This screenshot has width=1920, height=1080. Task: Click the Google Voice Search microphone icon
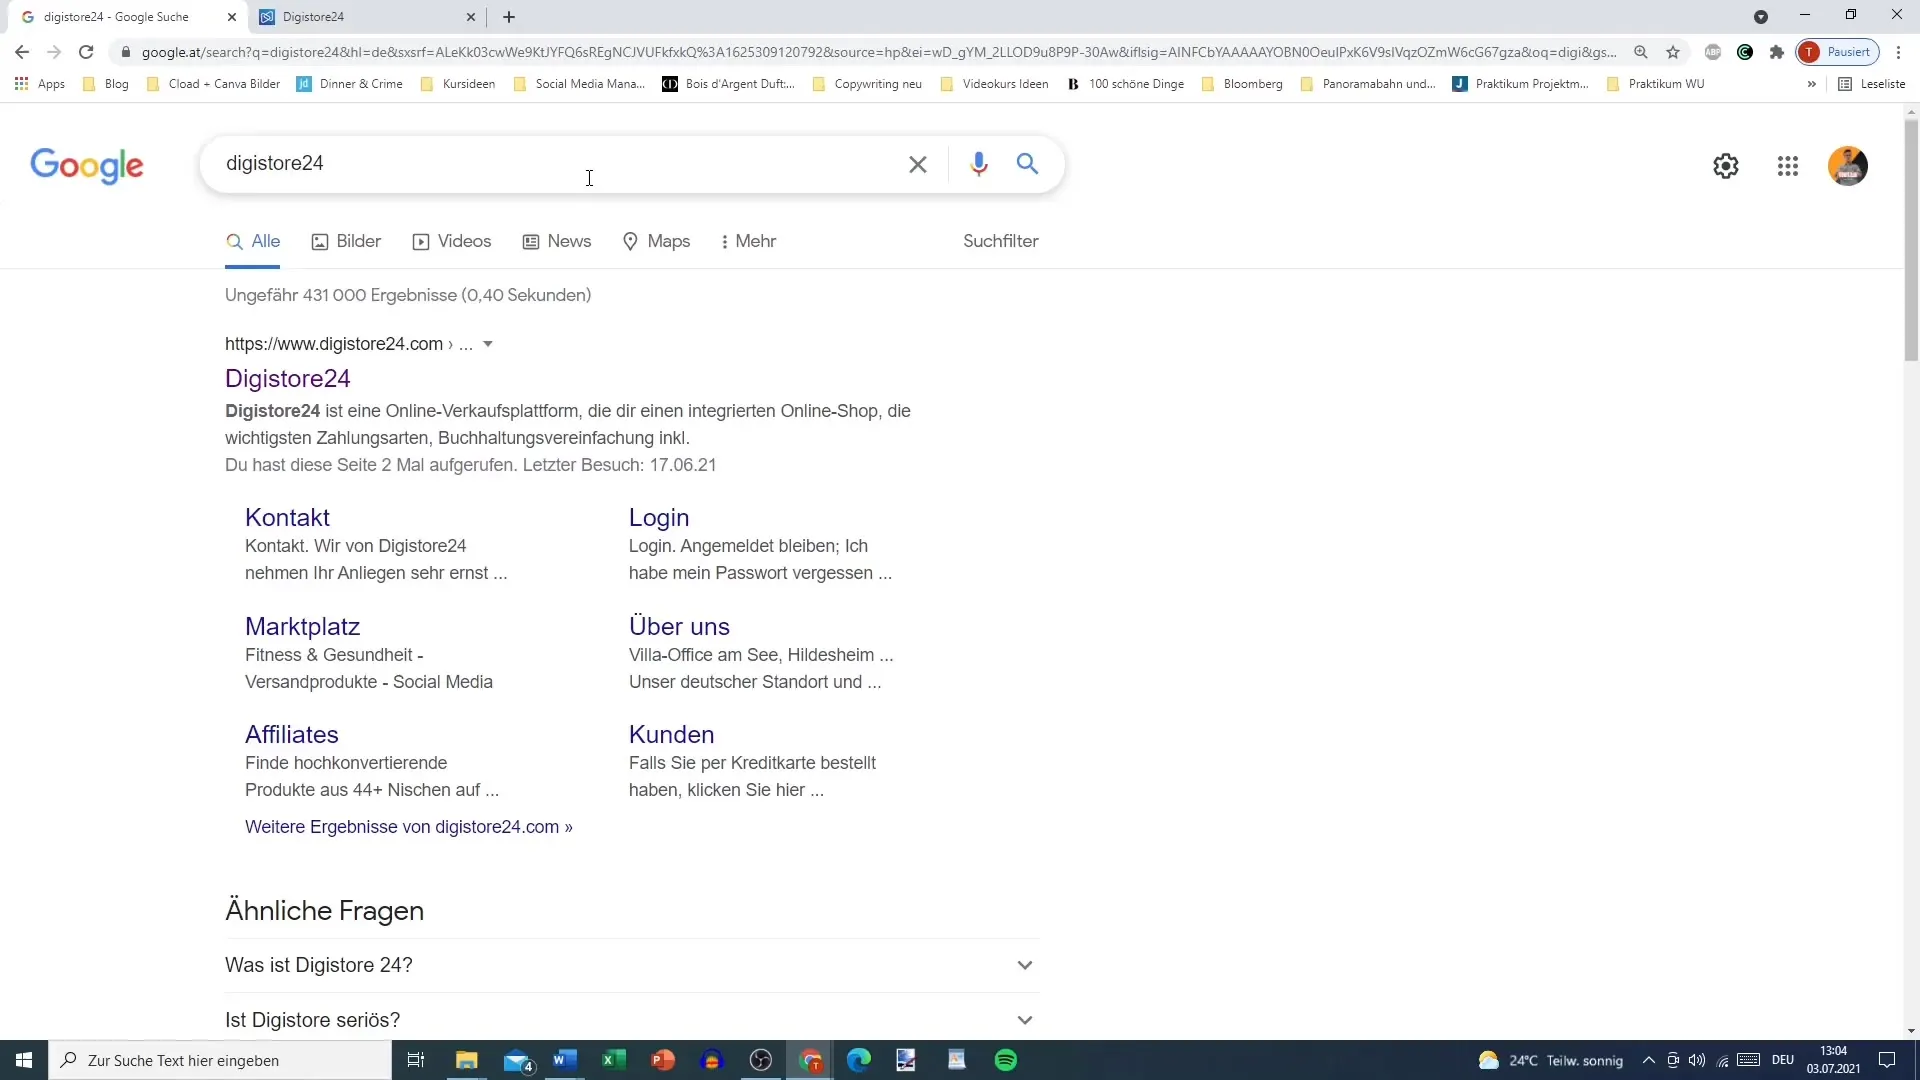pyautogui.click(x=976, y=164)
